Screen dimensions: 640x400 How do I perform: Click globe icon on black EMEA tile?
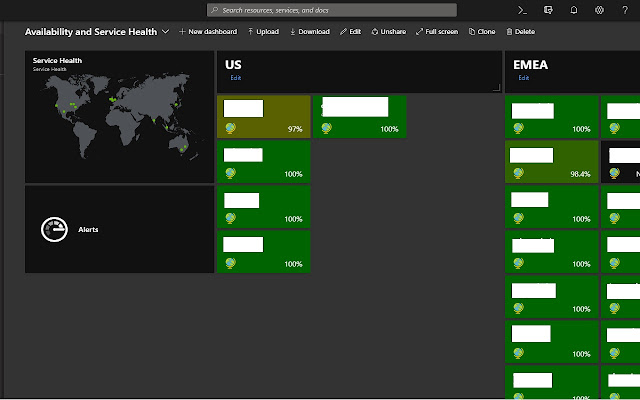[x=614, y=173]
